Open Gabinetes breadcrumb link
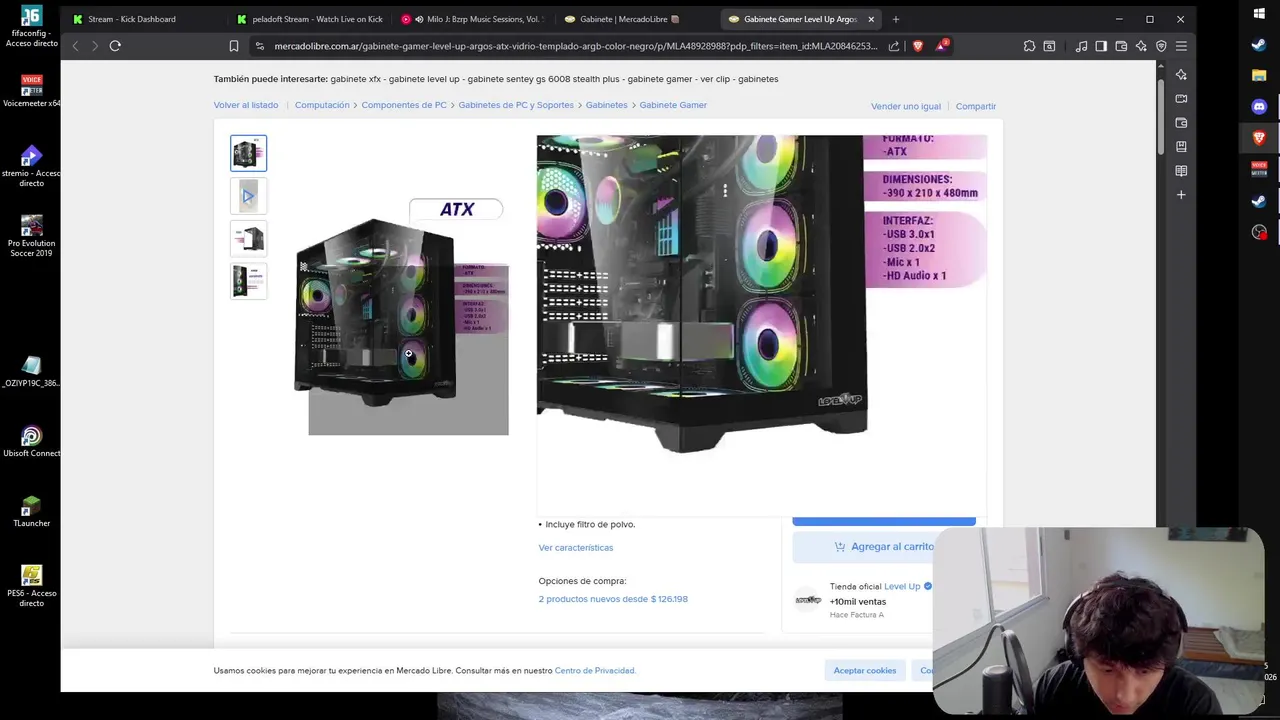Screen dimensions: 1280x720 coord(607,105)
